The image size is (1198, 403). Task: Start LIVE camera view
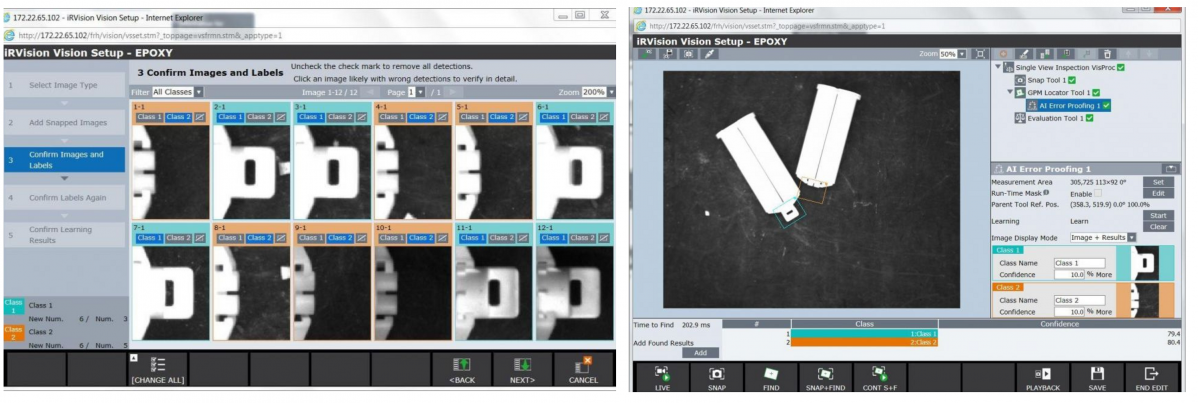[662, 378]
